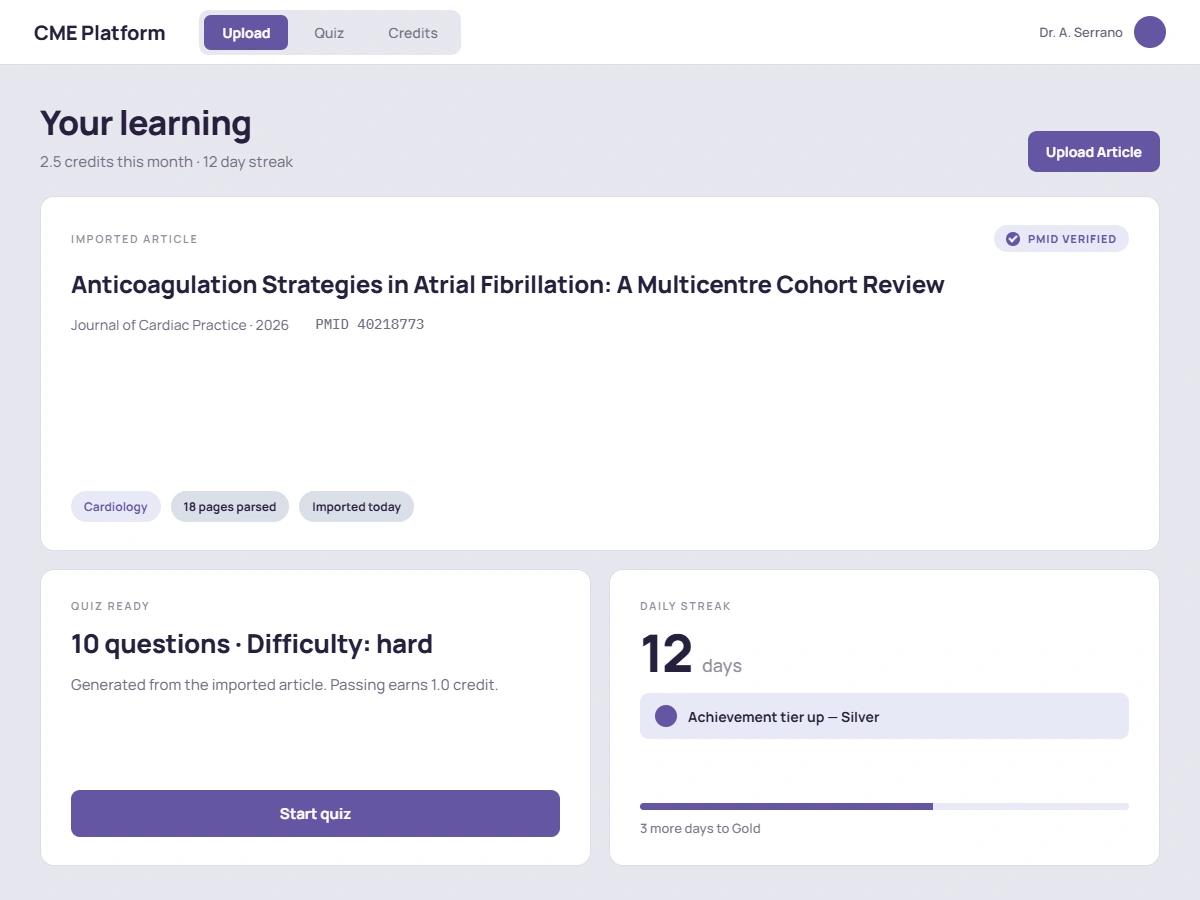The width and height of the screenshot is (1200, 900).
Task: Start the quiz
Action: click(315, 814)
